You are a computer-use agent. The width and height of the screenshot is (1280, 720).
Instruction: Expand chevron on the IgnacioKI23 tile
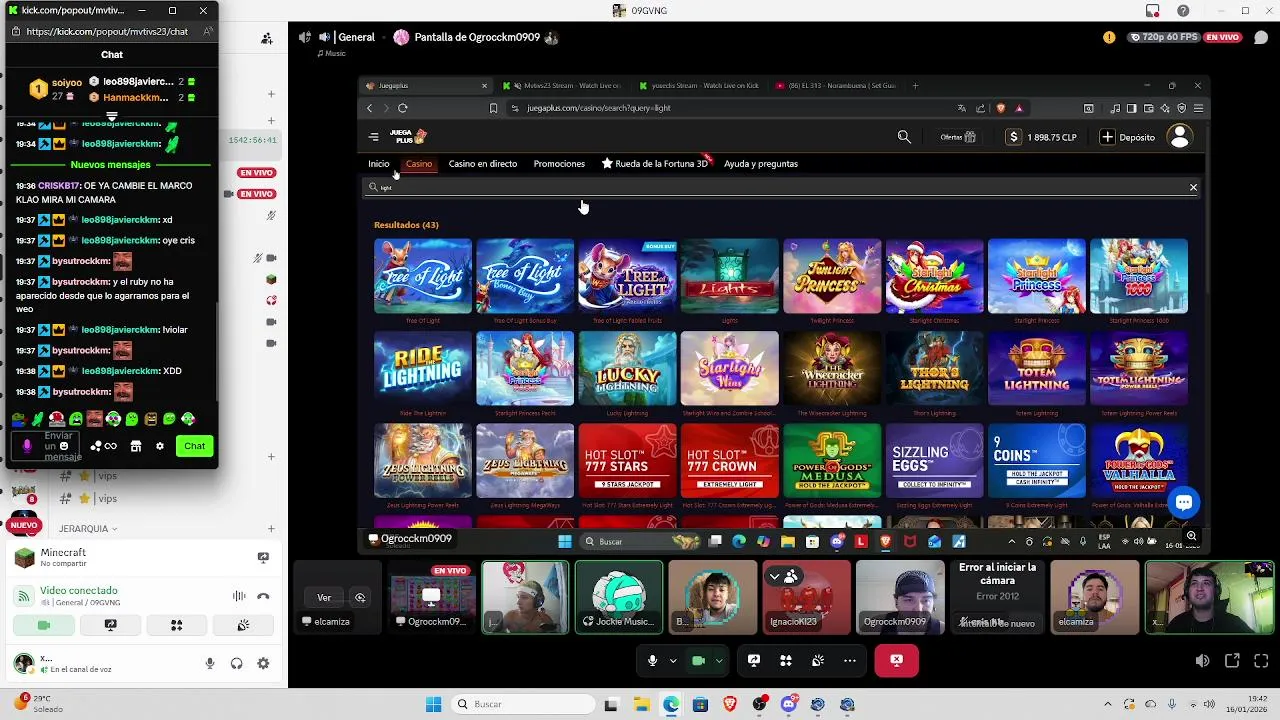pyautogui.click(x=774, y=576)
